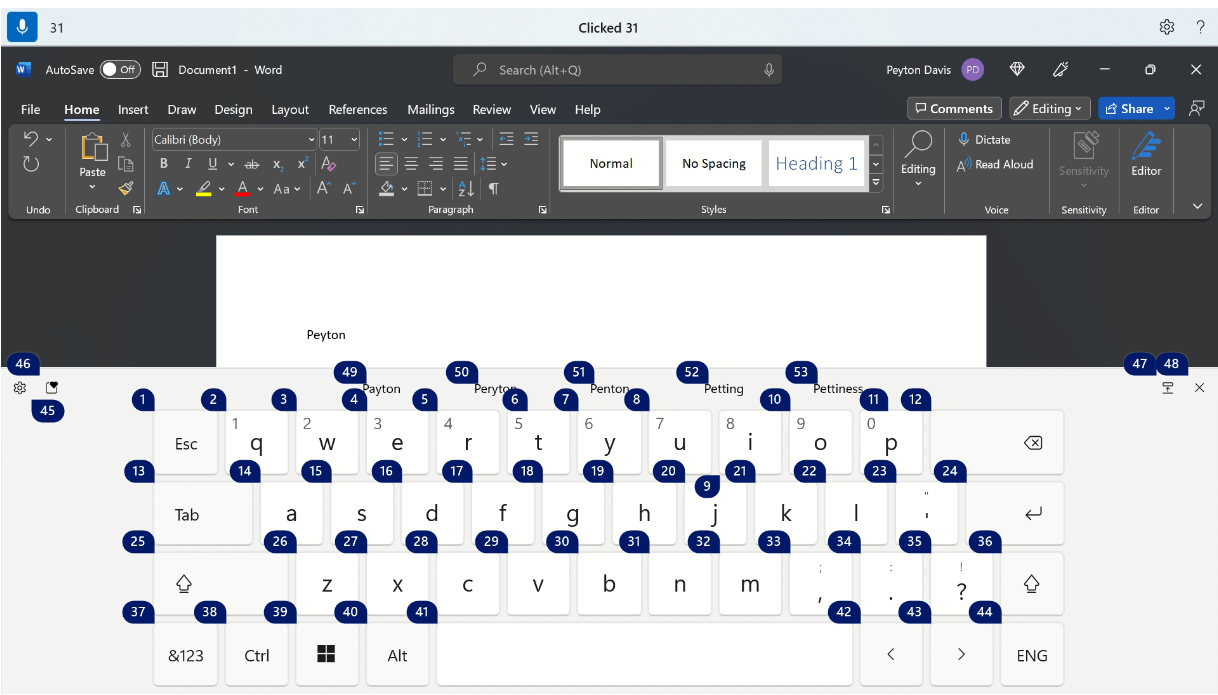Click the Clear All Formatting icon
This screenshot has height=695, width=1218.
tap(329, 164)
